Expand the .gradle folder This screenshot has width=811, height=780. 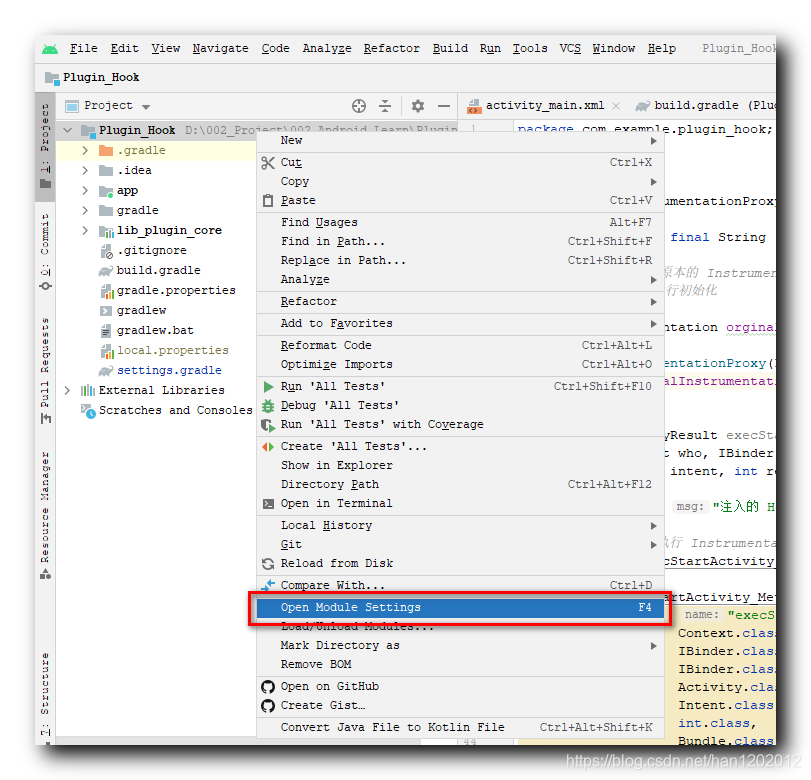85,151
